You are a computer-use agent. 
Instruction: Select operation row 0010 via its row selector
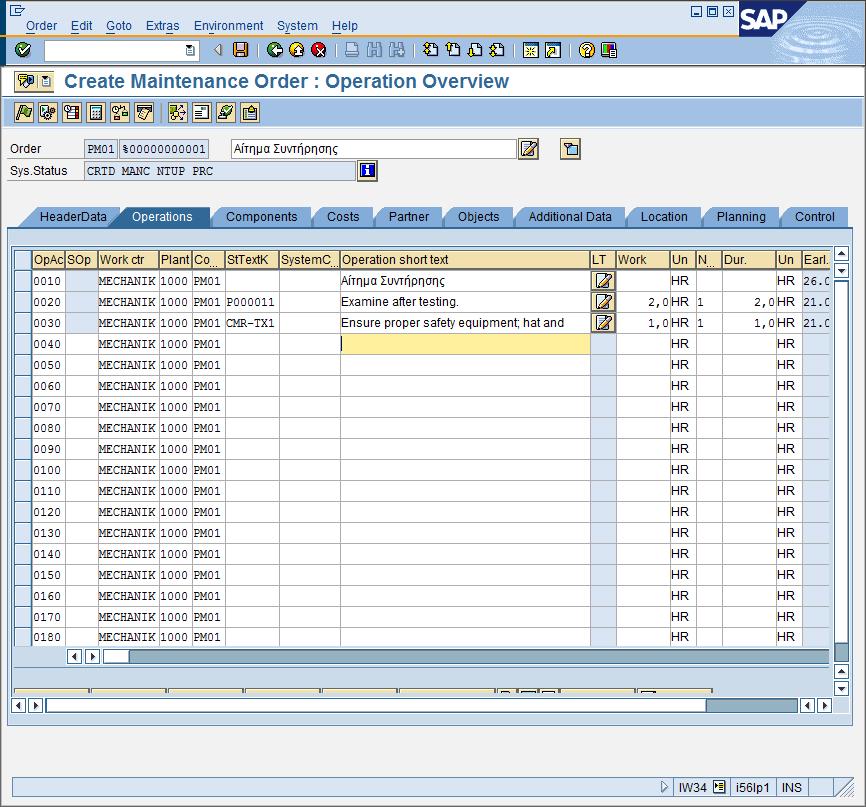pyautogui.click(x=23, y=281)
